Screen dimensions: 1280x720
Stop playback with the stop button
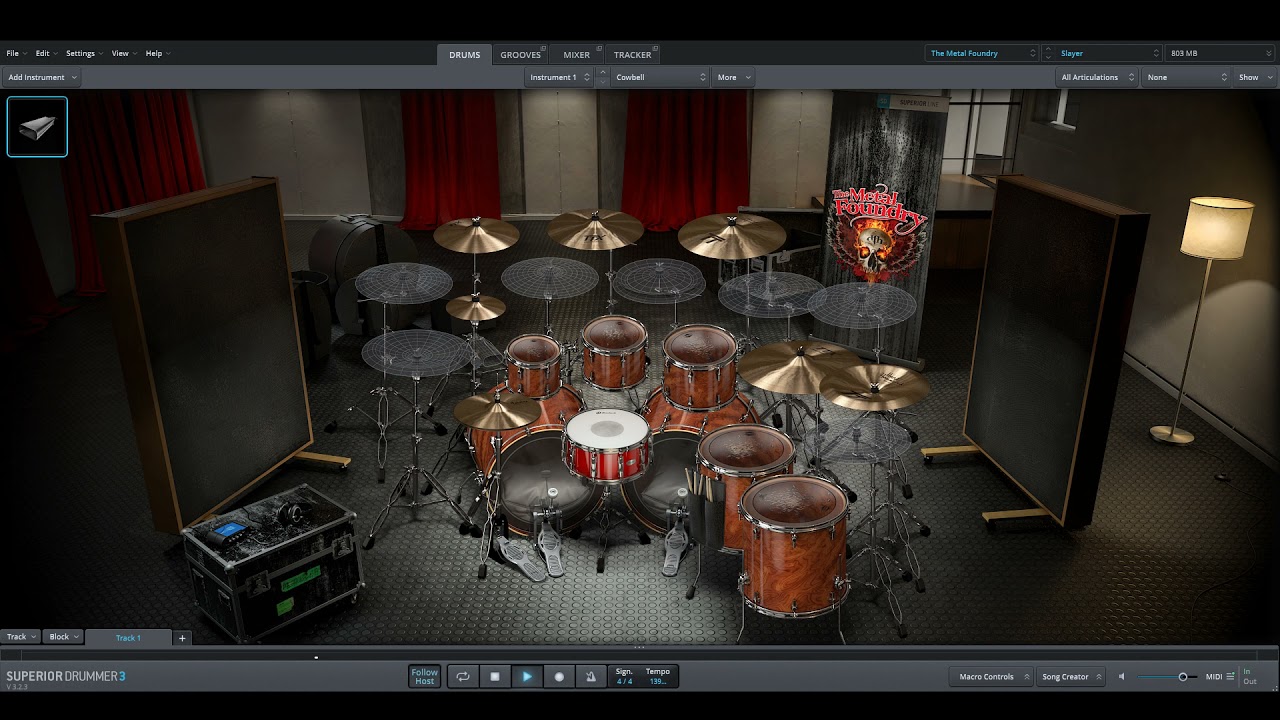click(x=495, y=677)
